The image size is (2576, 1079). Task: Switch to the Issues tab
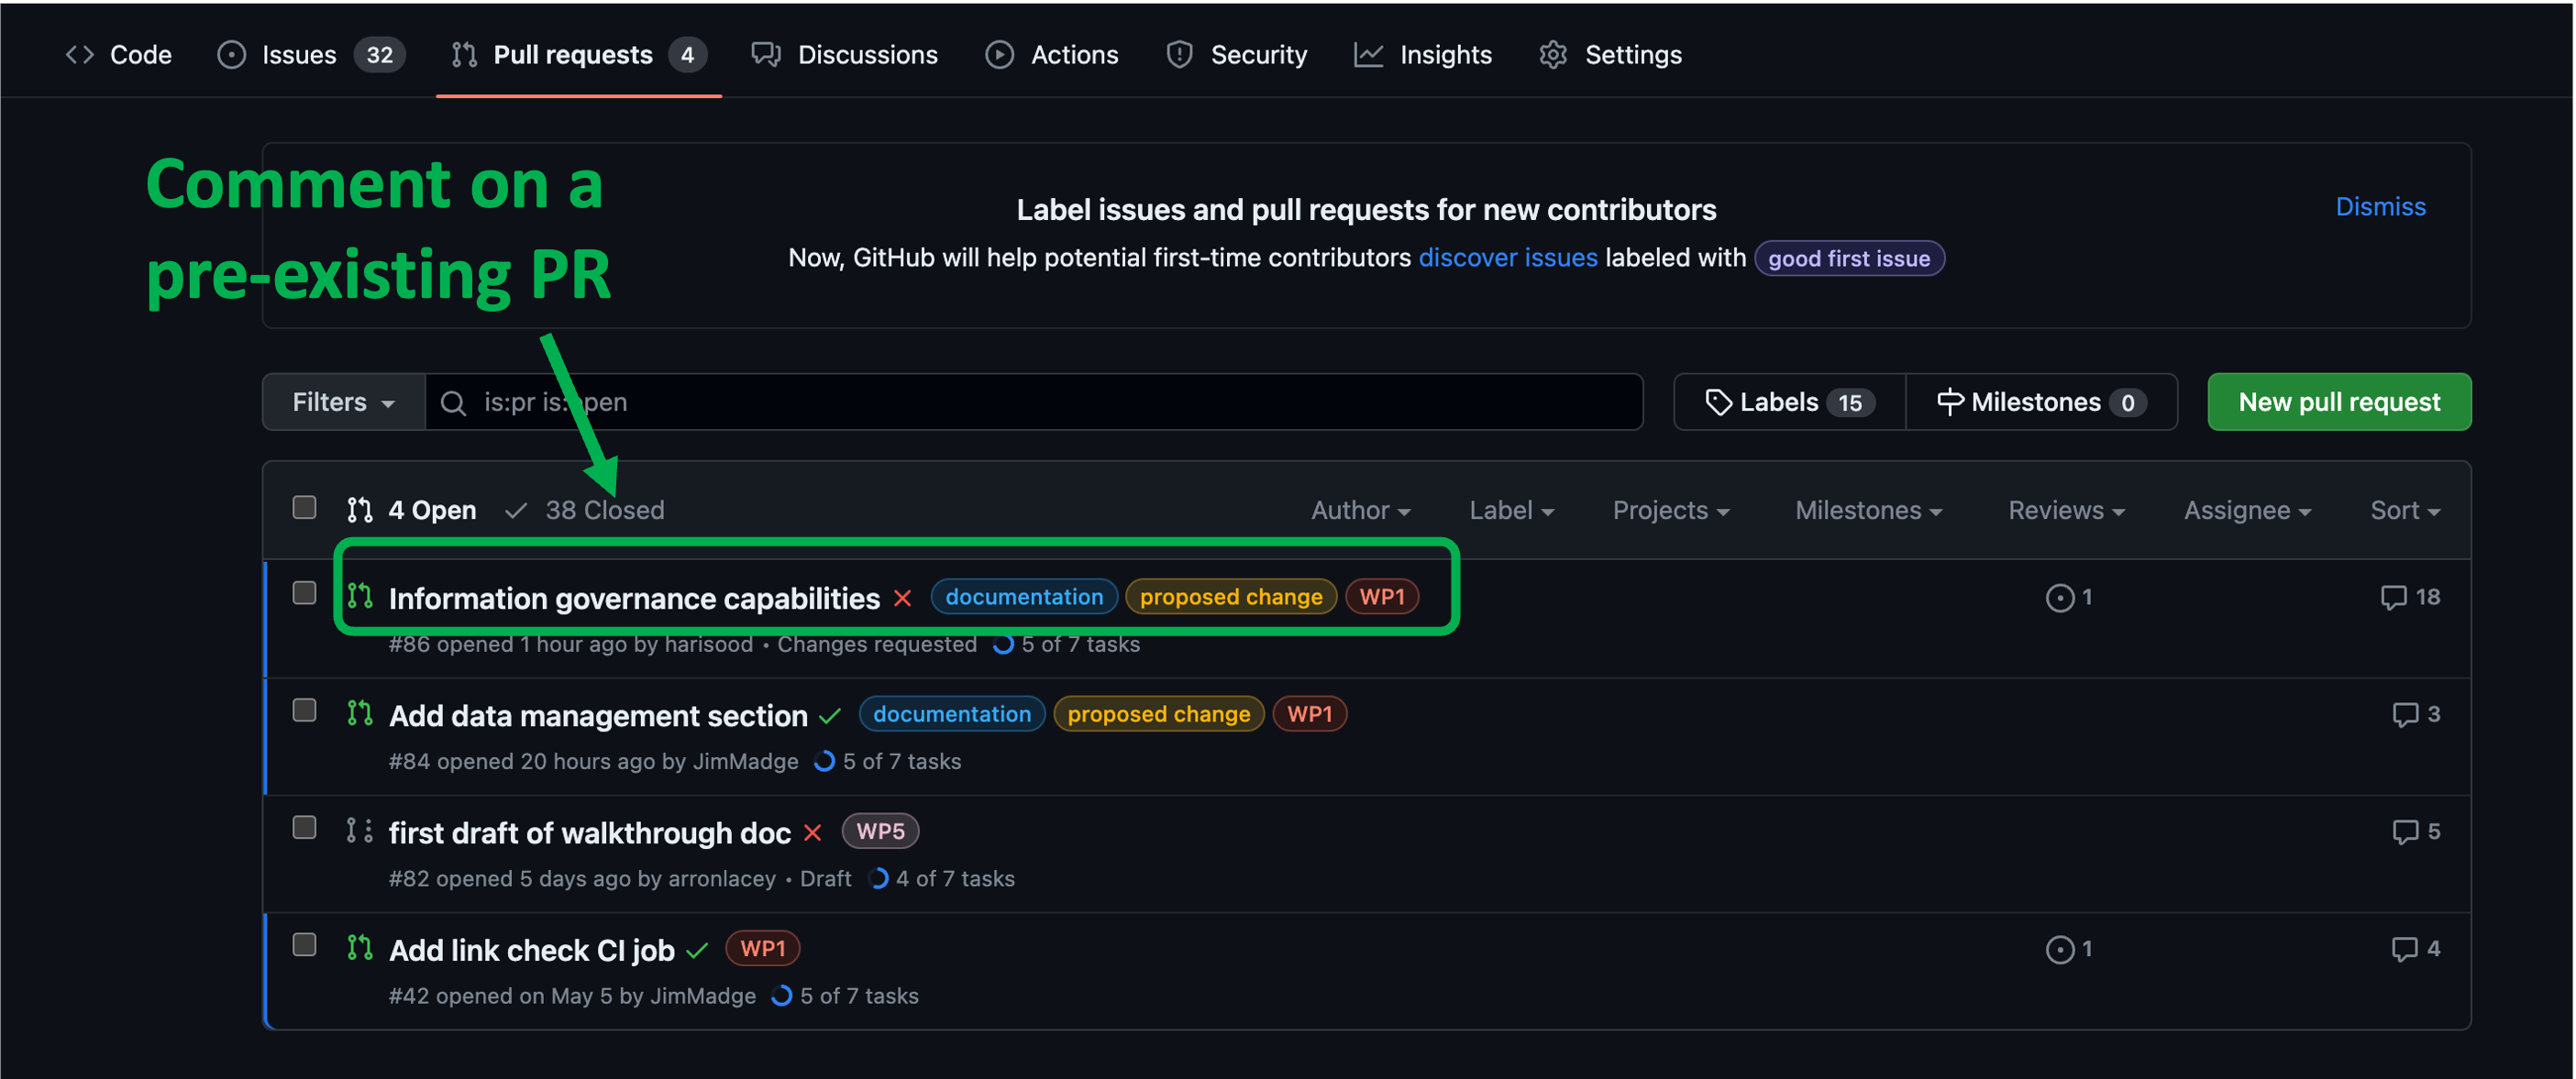(x=311, y=55)
